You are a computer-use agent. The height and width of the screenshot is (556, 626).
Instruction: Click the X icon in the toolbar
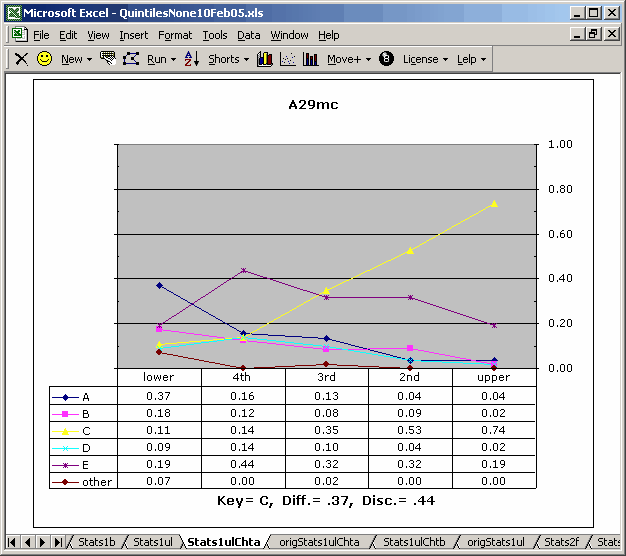click(x=21, y=59)
